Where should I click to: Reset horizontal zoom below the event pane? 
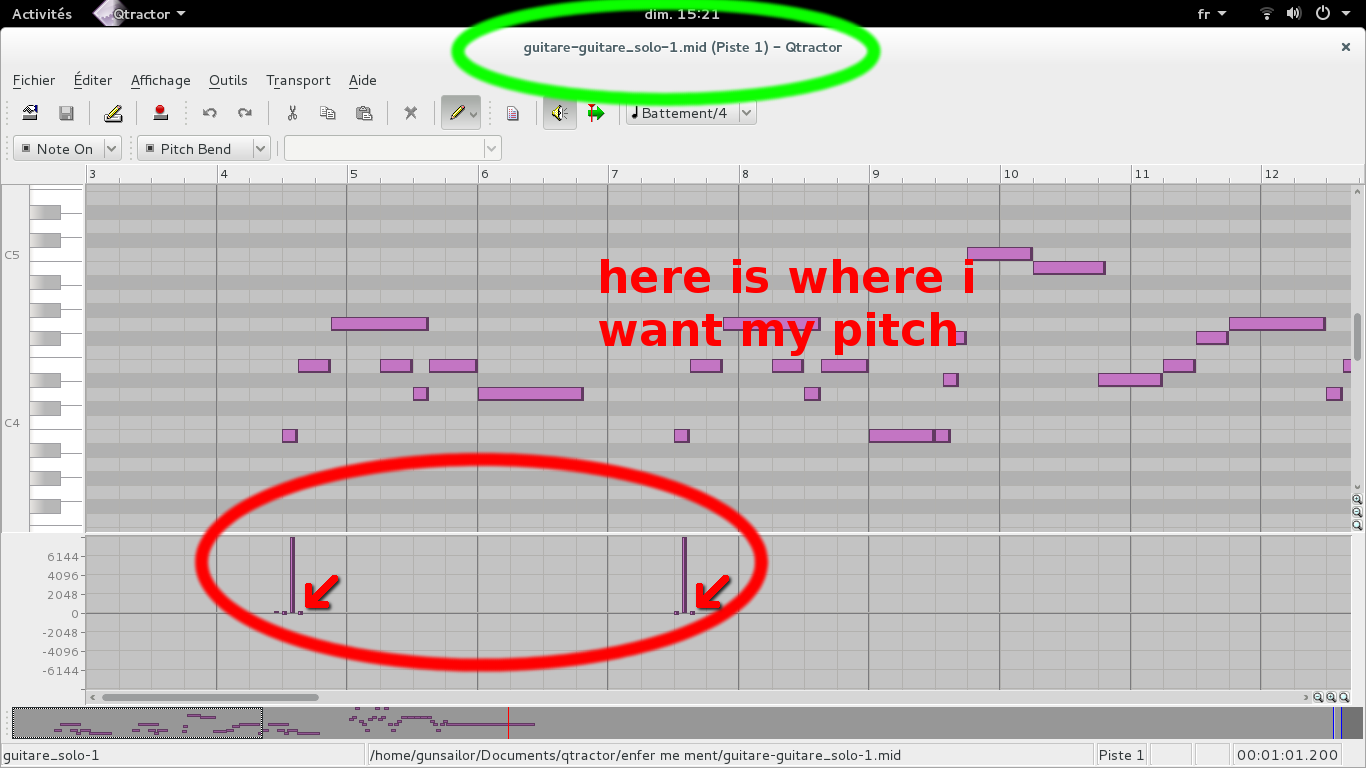[1345, 697]
